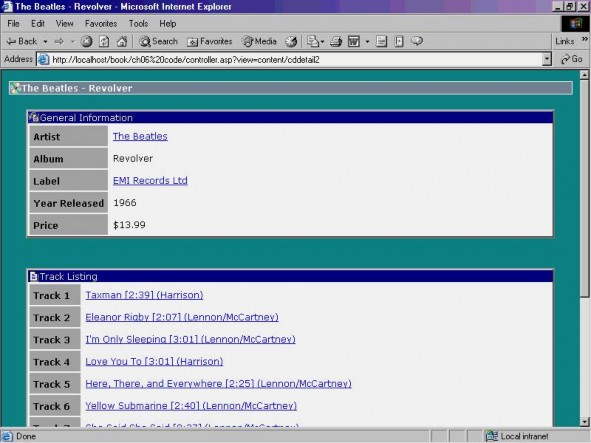Open the History icon in toolbar

(291, 41)
